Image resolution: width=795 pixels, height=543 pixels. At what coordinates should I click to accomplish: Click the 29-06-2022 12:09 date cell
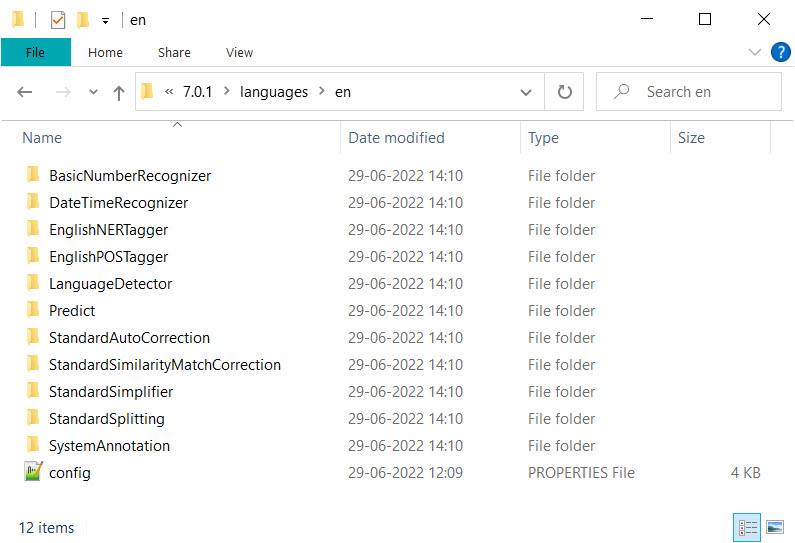click(x=405, y=473)
